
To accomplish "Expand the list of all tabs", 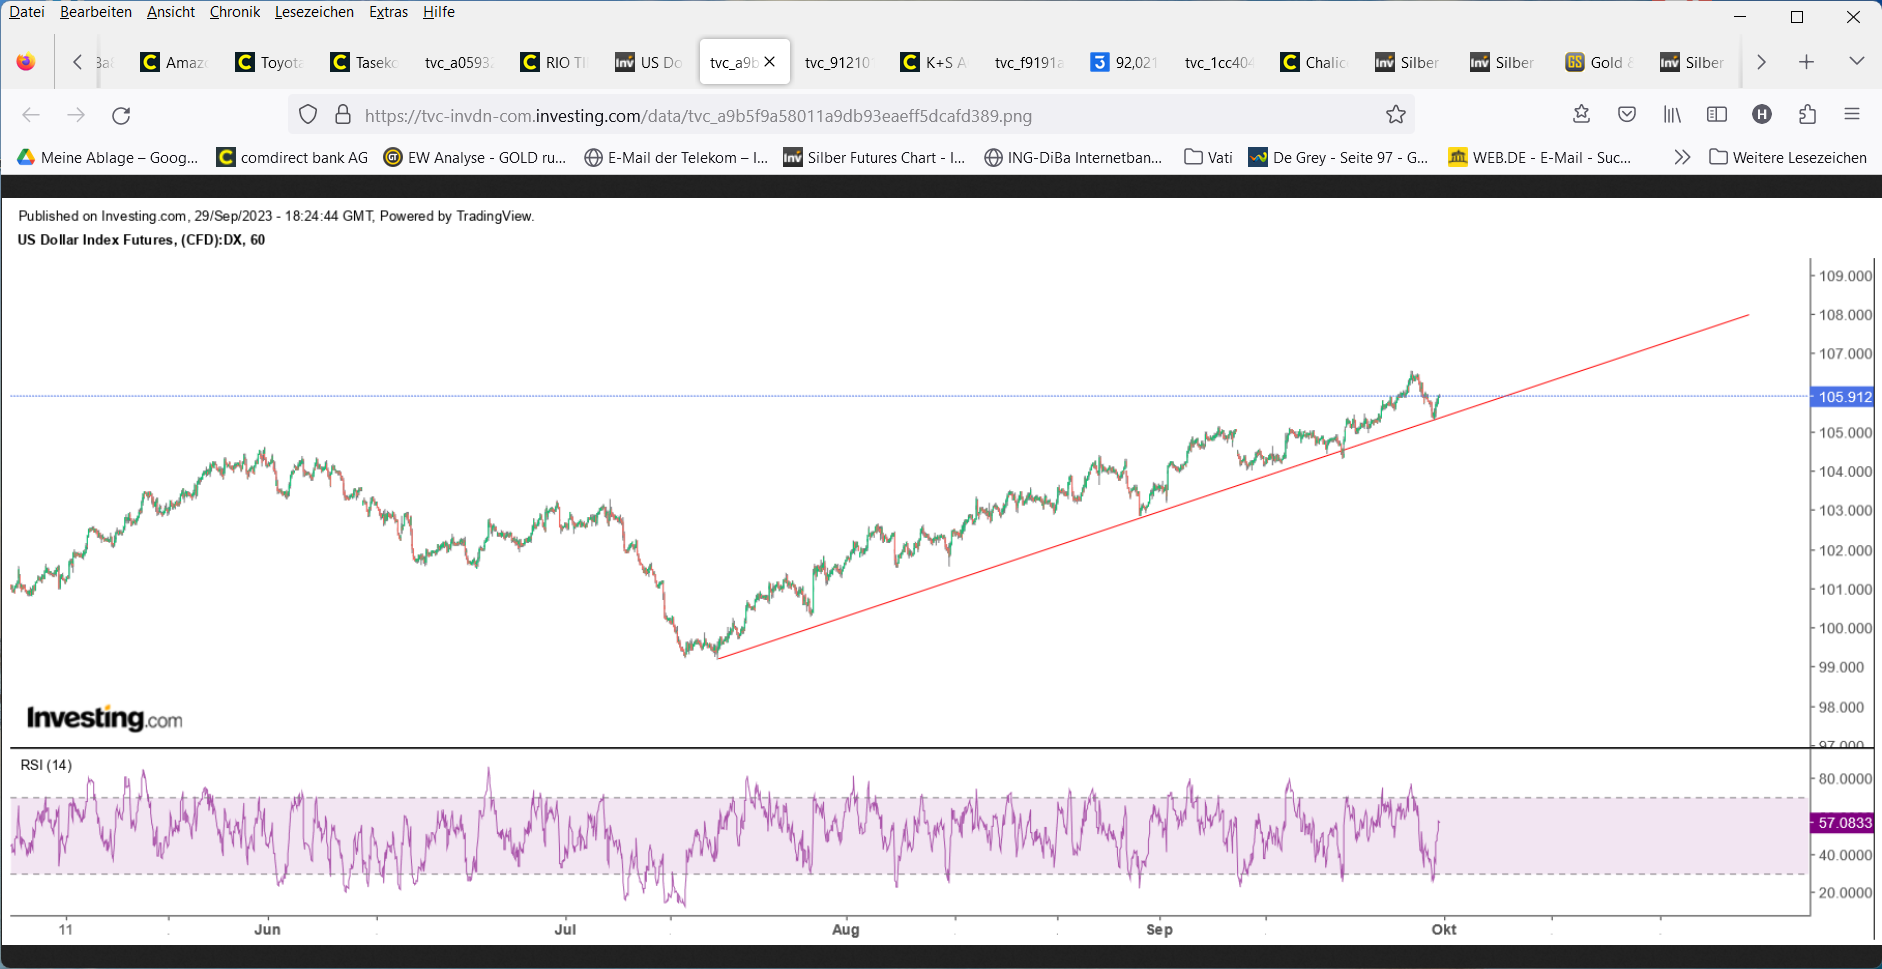I will (1856, 62).
